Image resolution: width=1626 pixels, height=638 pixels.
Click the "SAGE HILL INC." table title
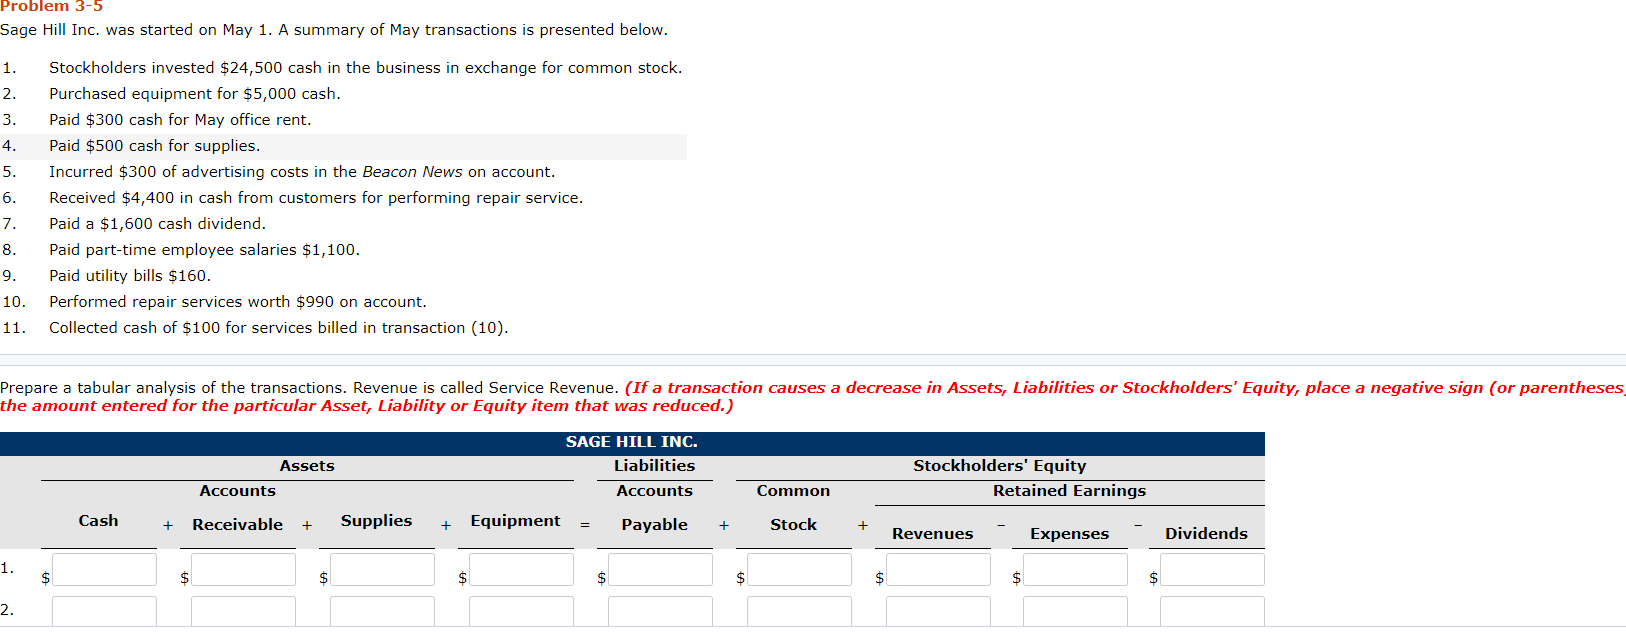coord(632,442)
